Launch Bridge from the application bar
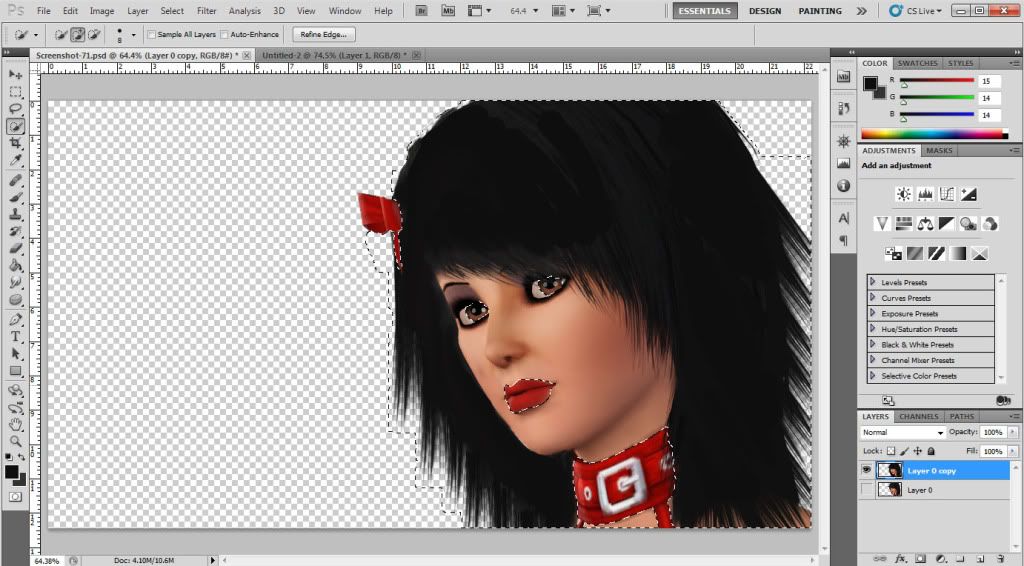Viewport: 1024px width, 566px height. pos(421,10)
